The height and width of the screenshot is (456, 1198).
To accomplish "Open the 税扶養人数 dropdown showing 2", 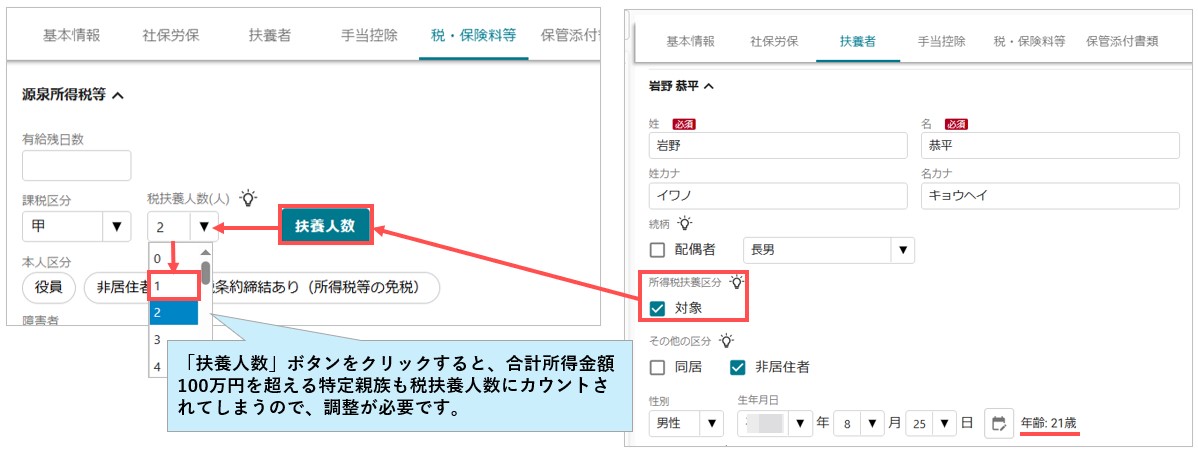I will point(183,227).
